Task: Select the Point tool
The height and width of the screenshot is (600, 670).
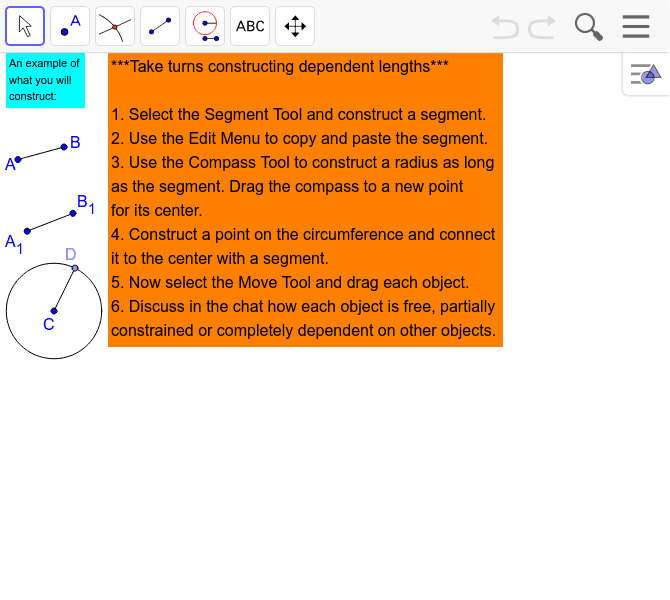Action: pyautogui.click(x=70, y=26)
